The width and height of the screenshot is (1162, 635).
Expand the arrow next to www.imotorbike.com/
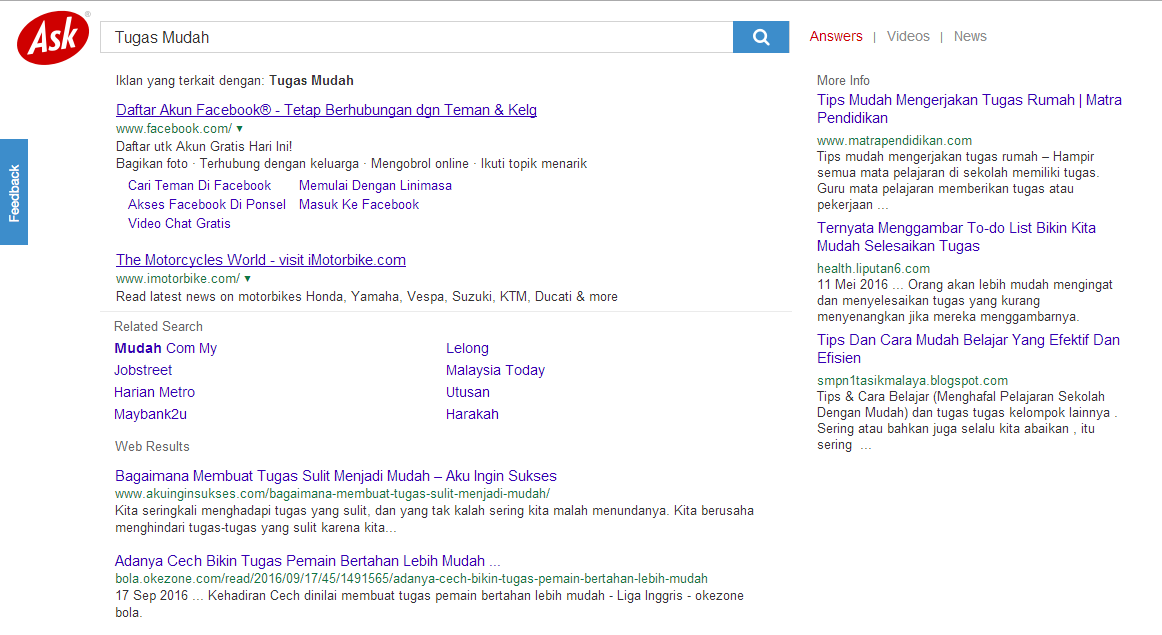[x=248, y=279]
